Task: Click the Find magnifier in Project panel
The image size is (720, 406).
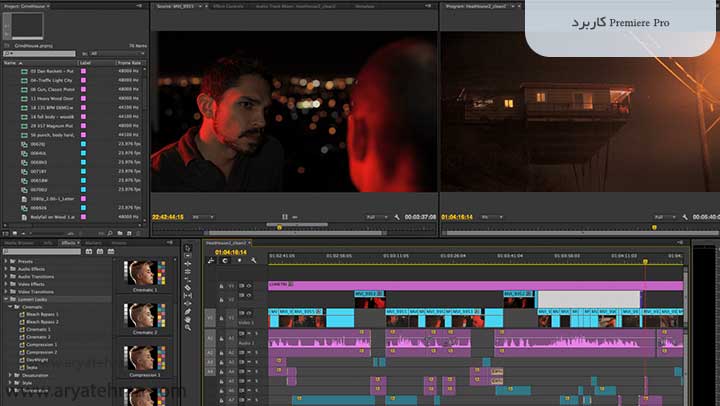Action: 110,233
